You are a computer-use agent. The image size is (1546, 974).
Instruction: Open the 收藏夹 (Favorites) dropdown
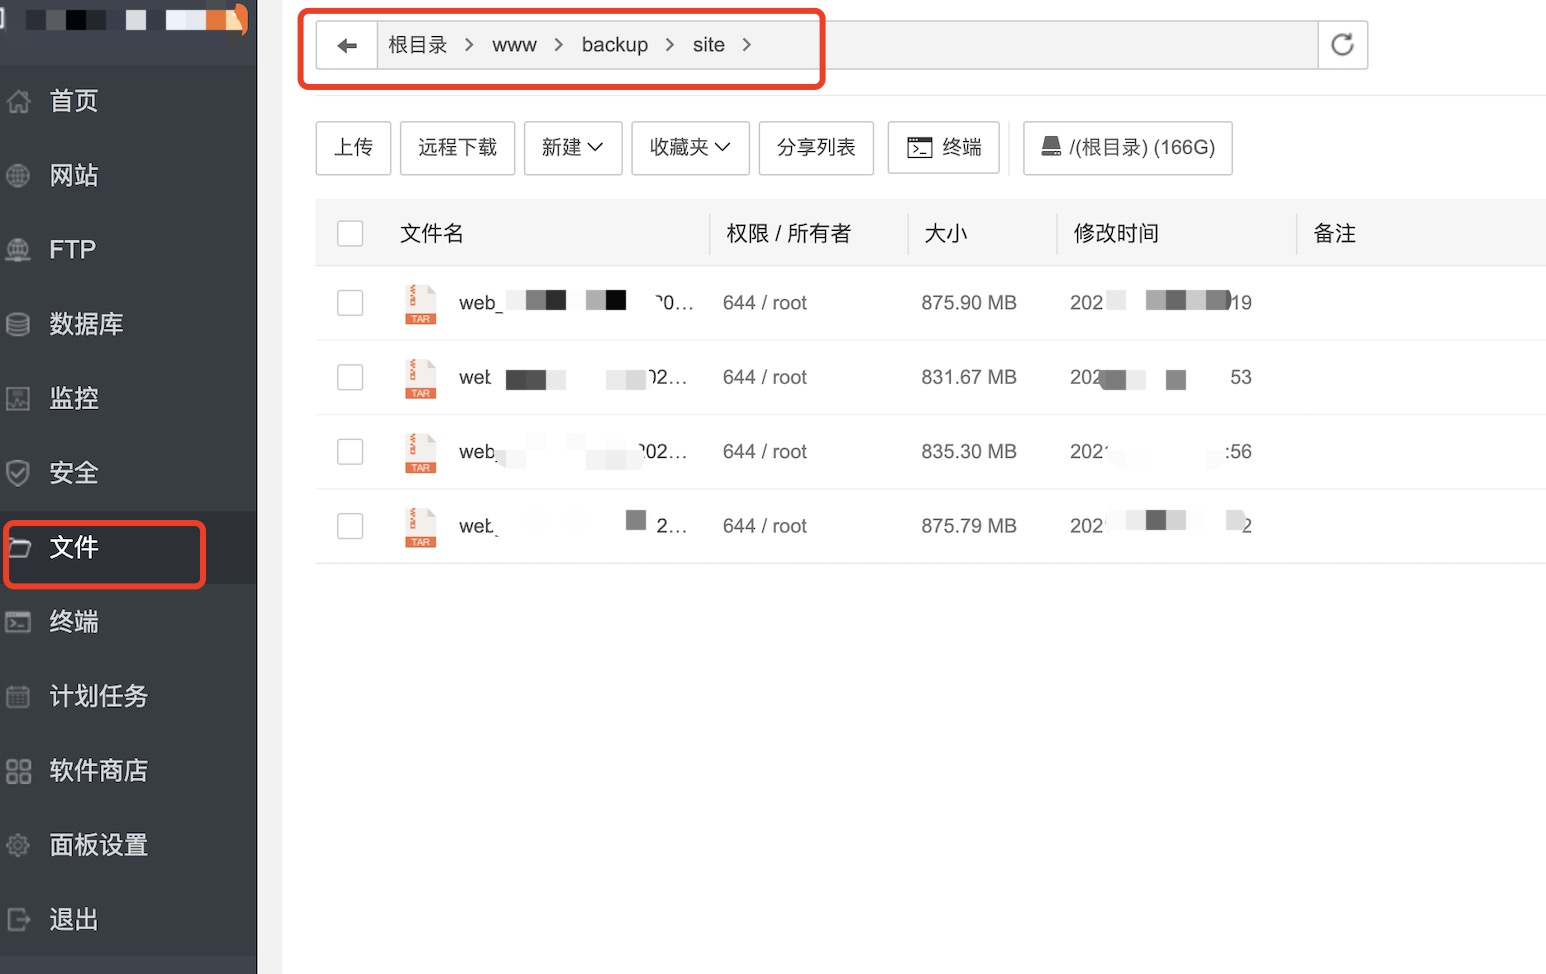690,147
